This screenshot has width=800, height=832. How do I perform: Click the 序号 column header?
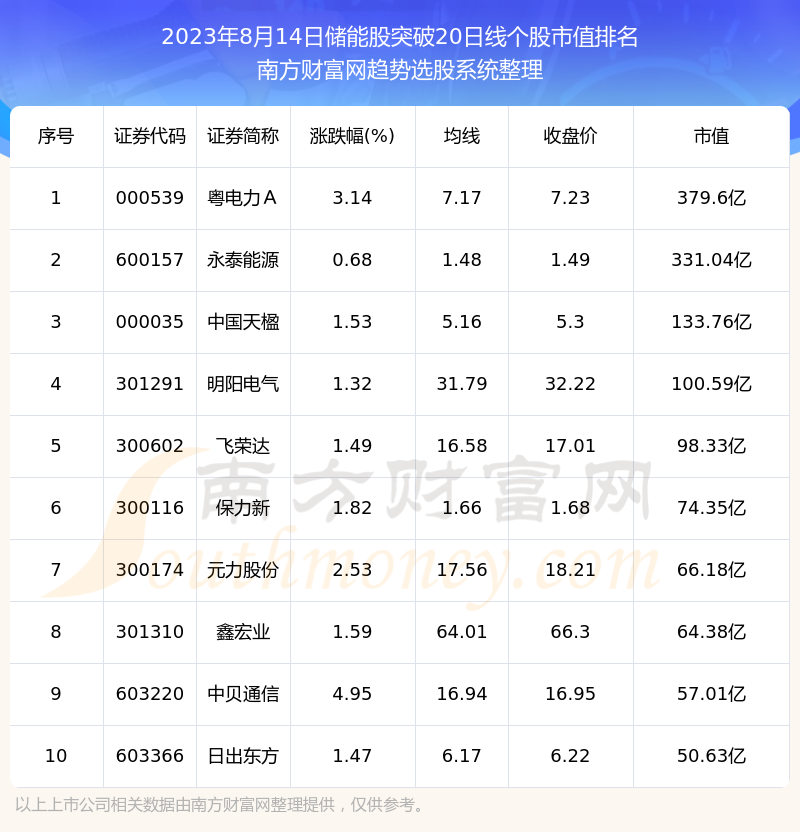(x=56, y=136)
